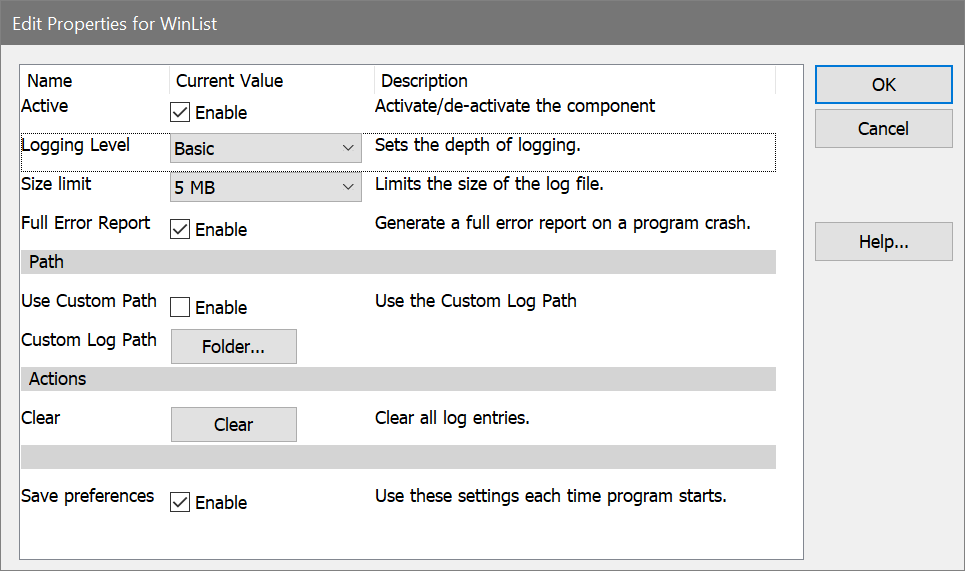
Task: Click the Folder... button
Action: [234, 347]
